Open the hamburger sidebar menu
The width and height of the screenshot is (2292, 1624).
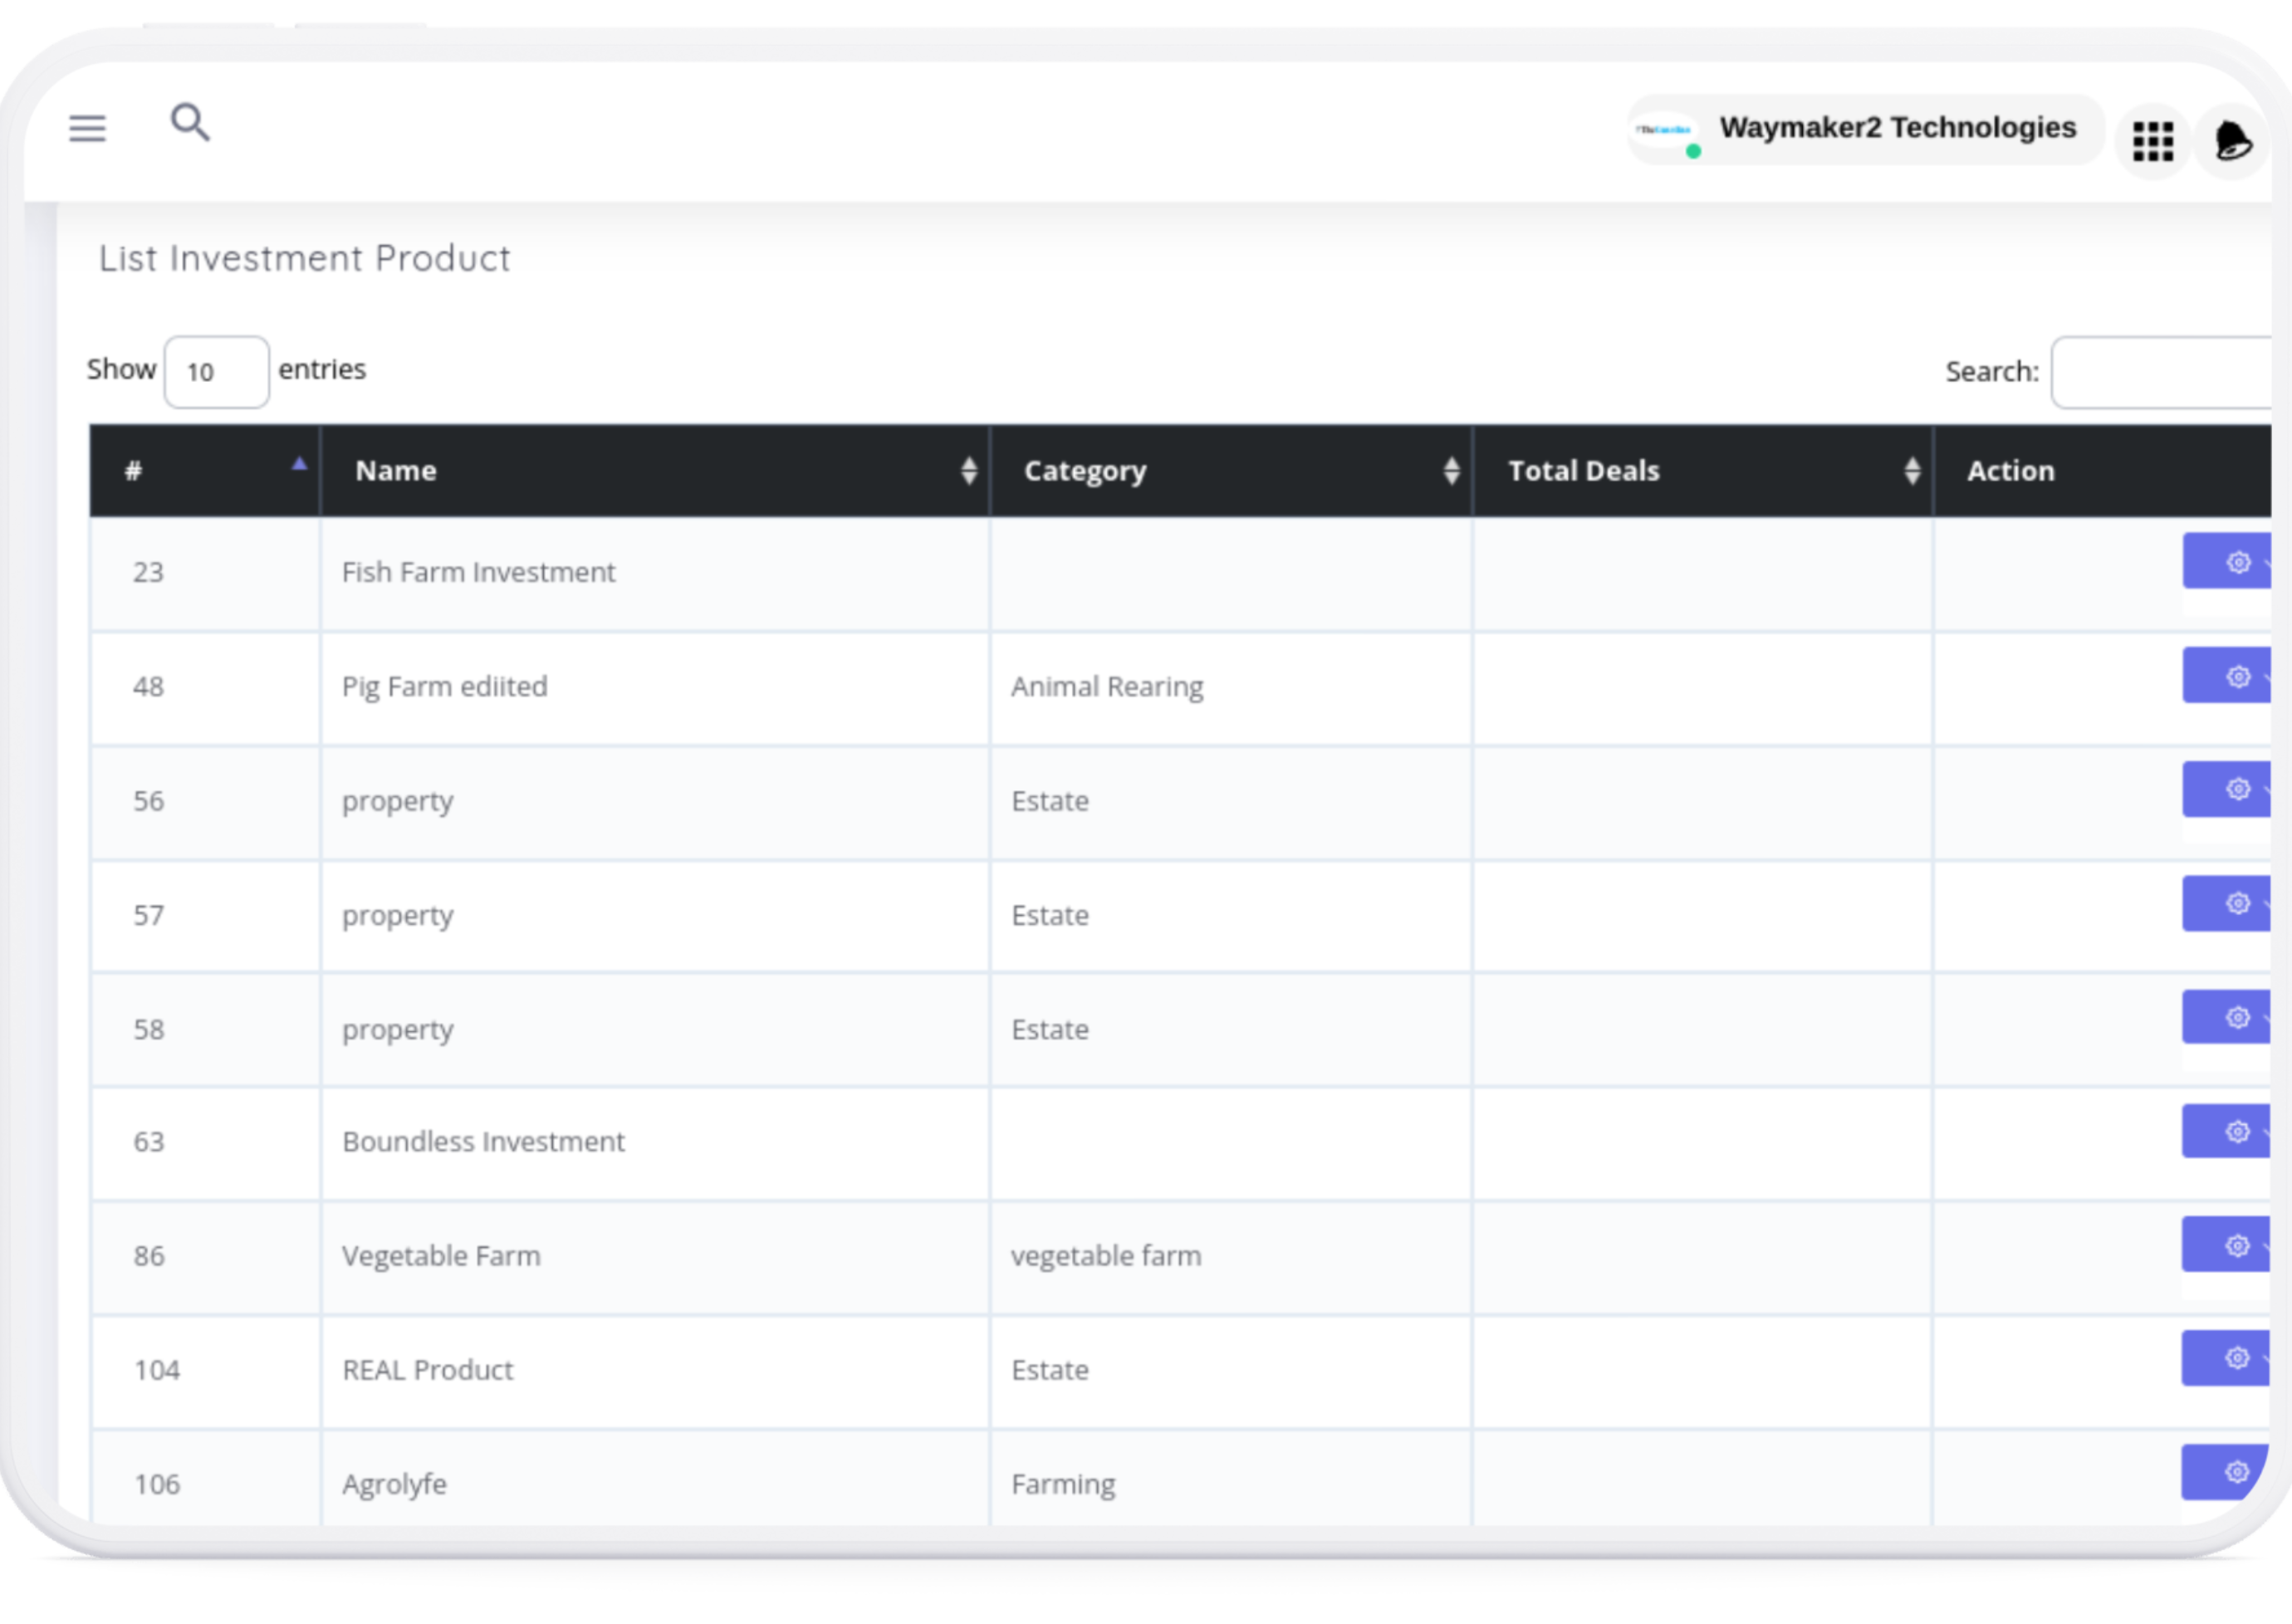point(87,128)
